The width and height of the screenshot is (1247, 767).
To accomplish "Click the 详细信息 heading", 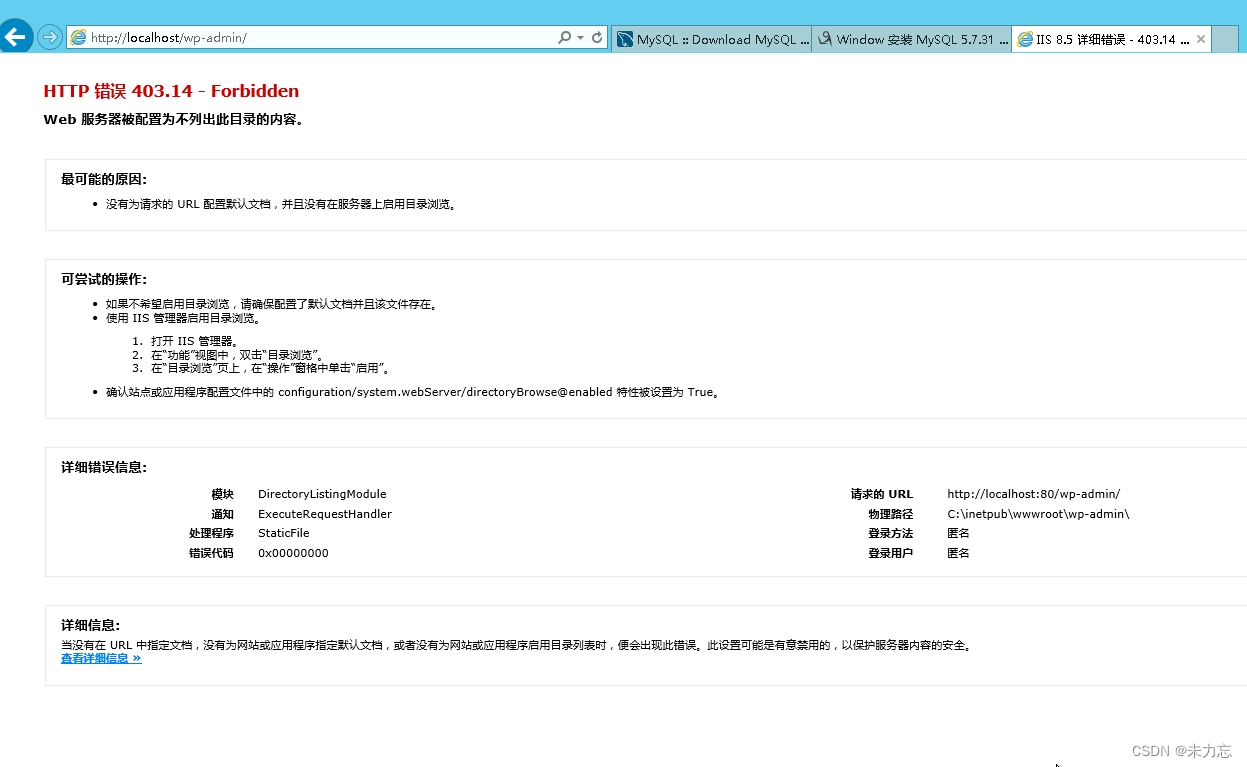I will tap(91, 625).
